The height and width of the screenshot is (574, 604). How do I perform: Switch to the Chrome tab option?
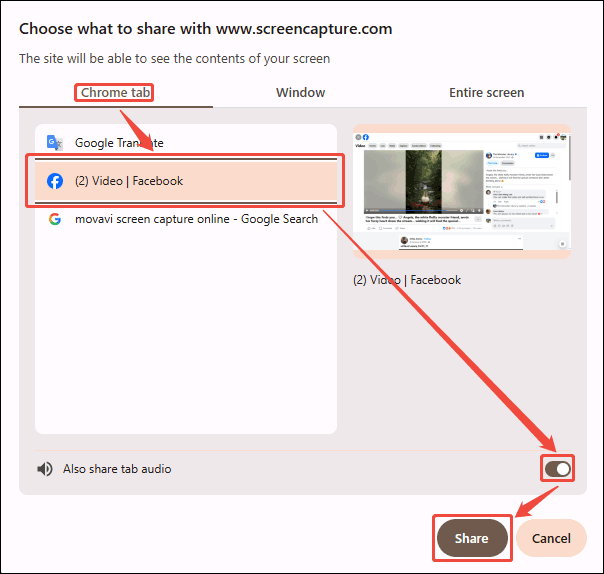(116, 93)
